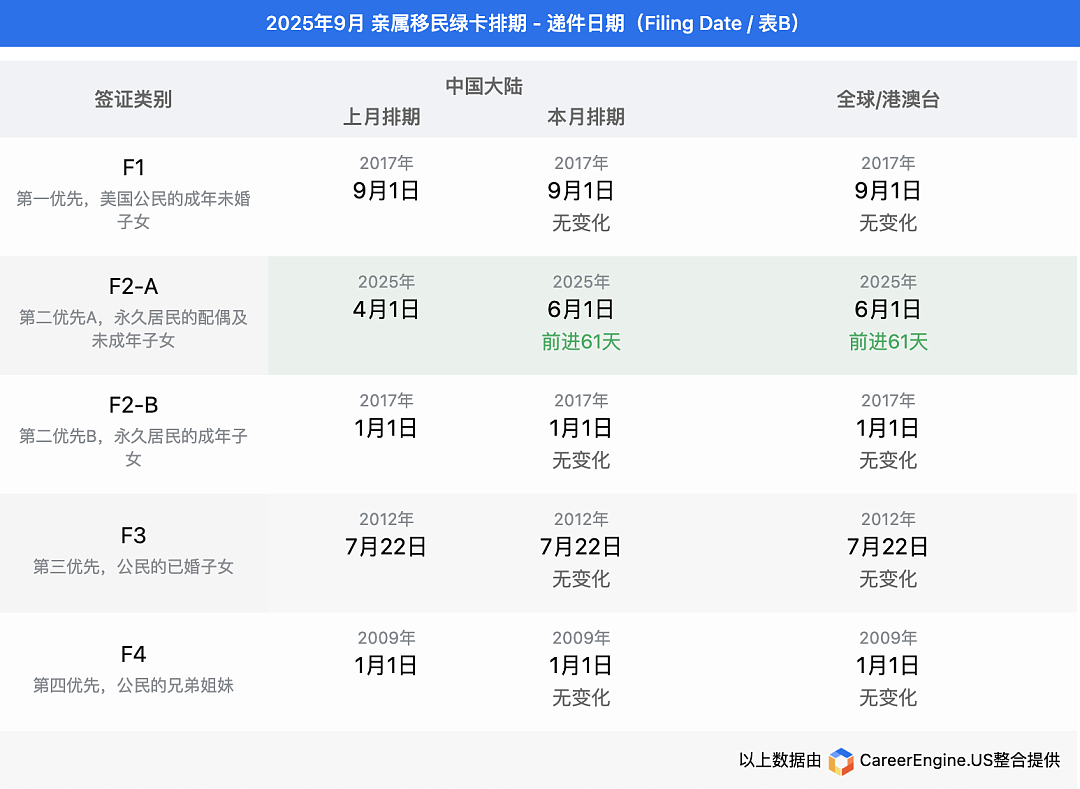The image size is (1080, 789).
Task: Click 无变化 under F1 全球/港澳台
Action: 888,223
